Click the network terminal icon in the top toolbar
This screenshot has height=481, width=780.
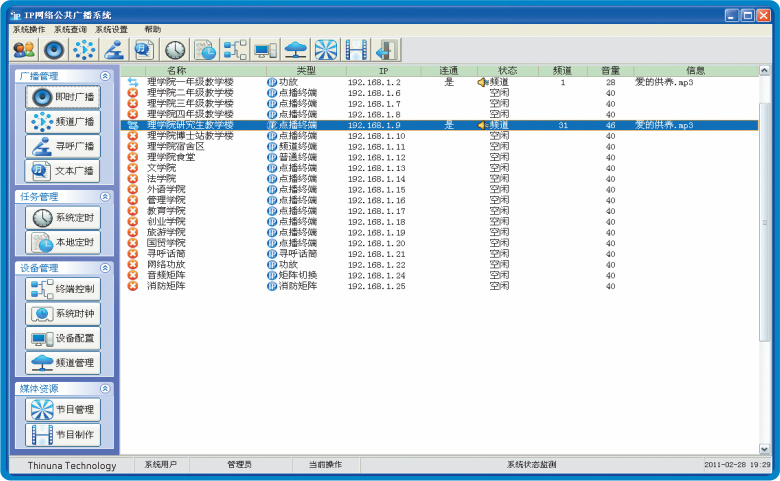click(x=235, y=49)
